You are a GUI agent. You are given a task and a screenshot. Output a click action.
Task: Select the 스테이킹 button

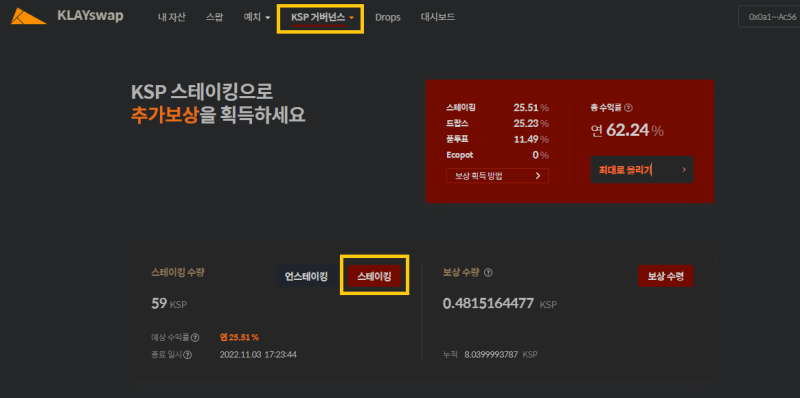tap(374, 277)
